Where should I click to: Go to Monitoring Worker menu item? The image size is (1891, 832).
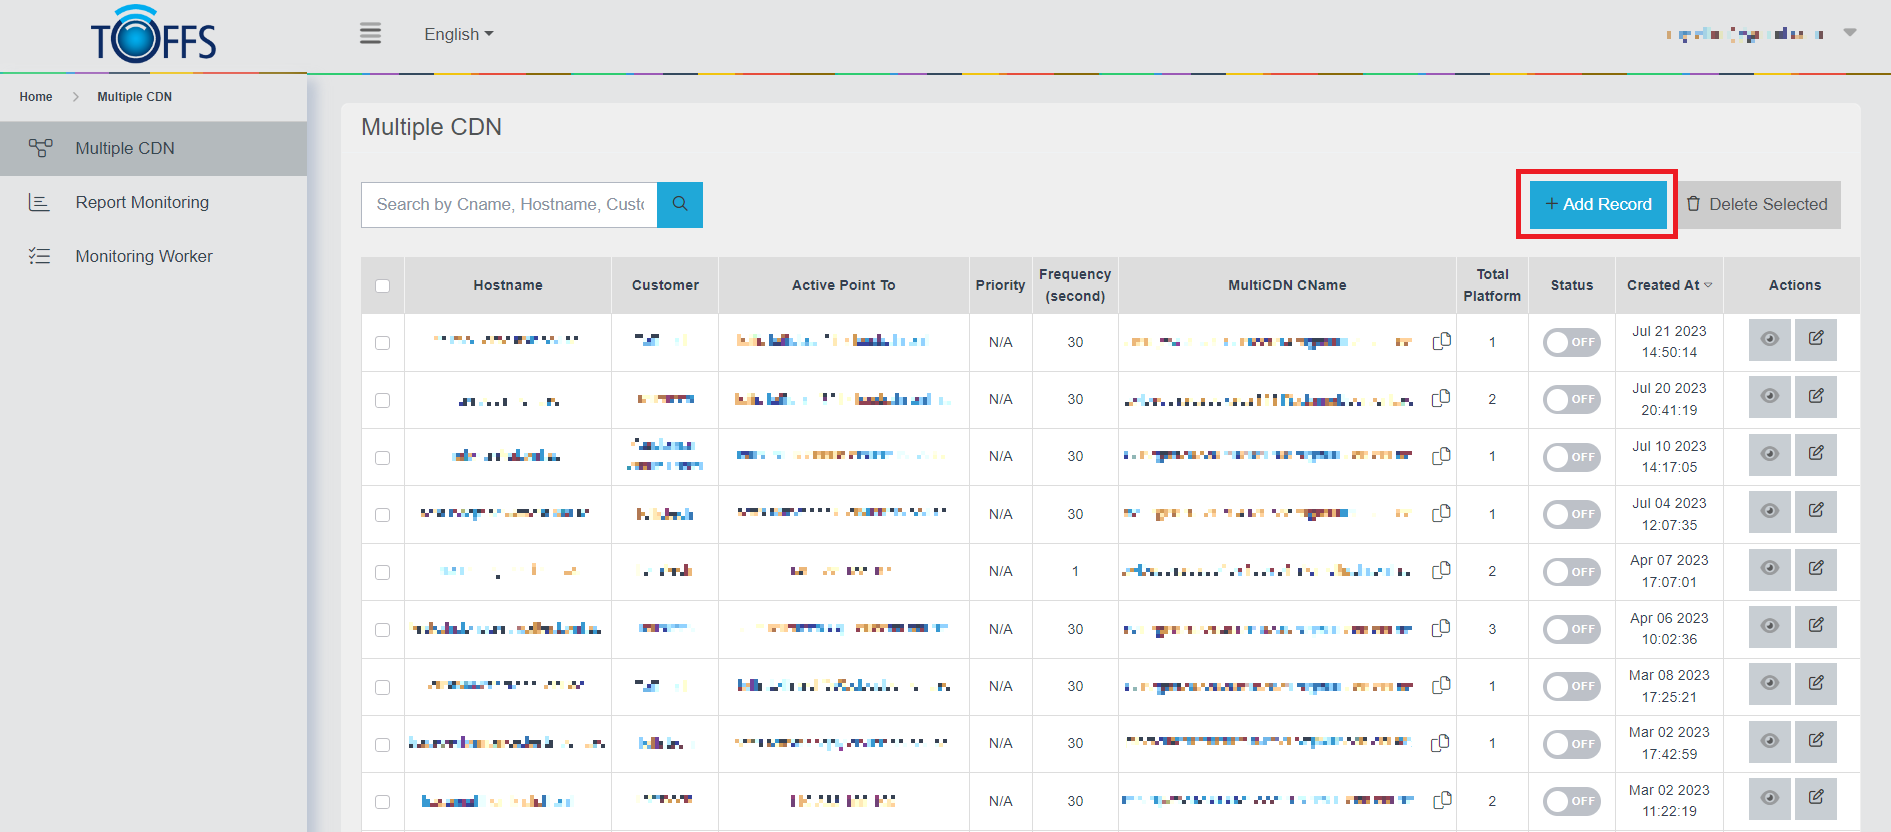coord(144,256)
